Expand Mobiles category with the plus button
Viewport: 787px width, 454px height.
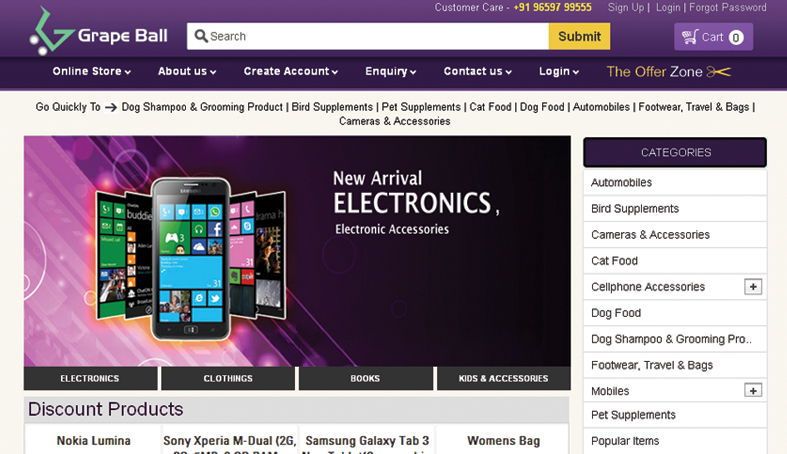pyautogui.click(x=753, y=390)
